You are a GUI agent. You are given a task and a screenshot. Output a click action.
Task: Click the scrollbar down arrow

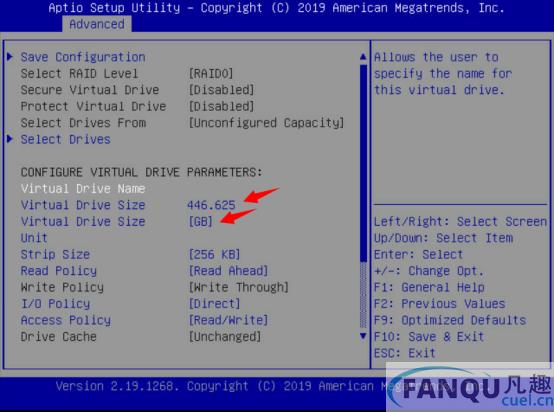pos(363,336)
